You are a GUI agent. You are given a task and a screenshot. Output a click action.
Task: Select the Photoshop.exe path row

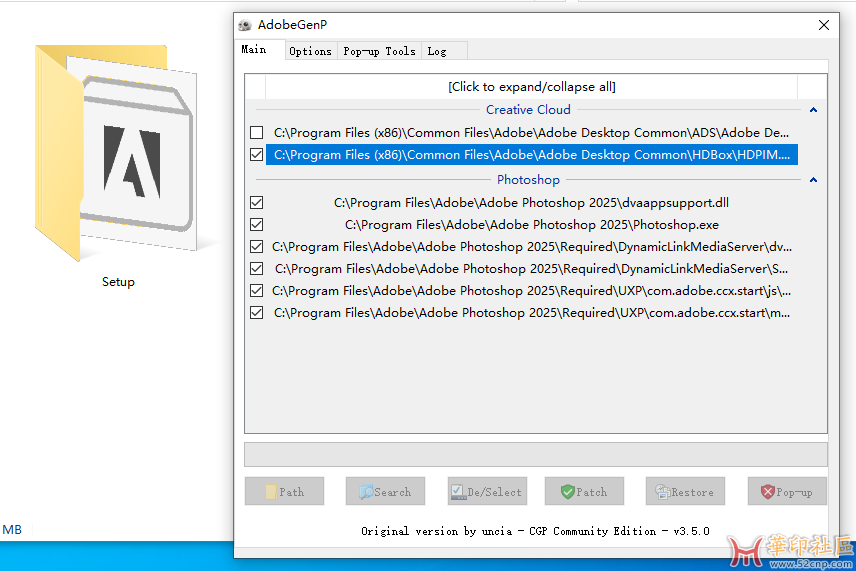tap(532, 225)
